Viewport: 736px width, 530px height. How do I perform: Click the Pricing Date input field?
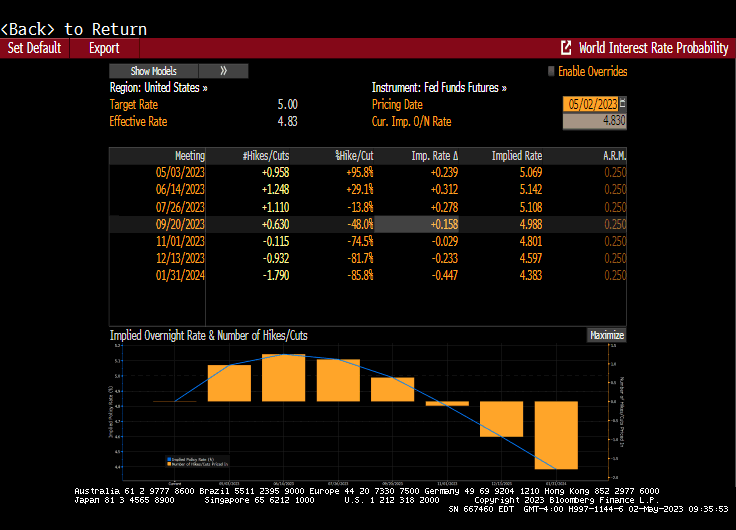pos(591,104)
